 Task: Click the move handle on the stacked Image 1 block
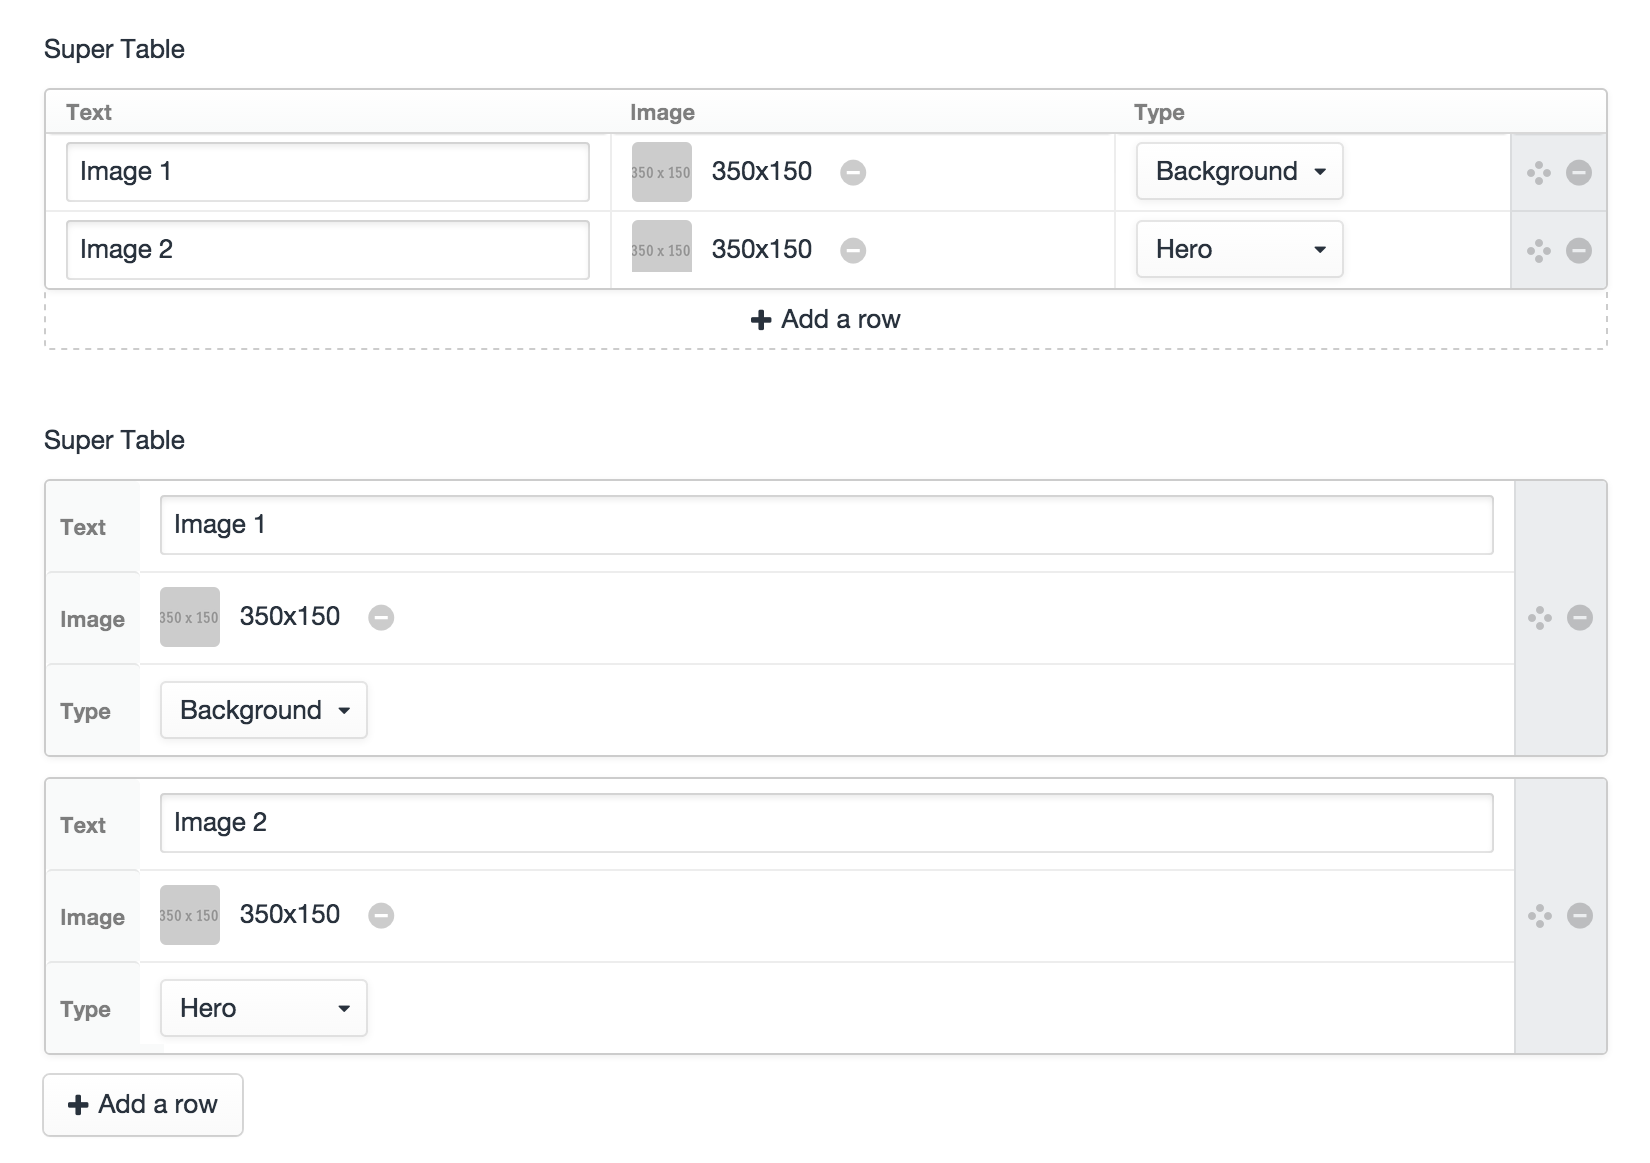(x=1540, y=618)
